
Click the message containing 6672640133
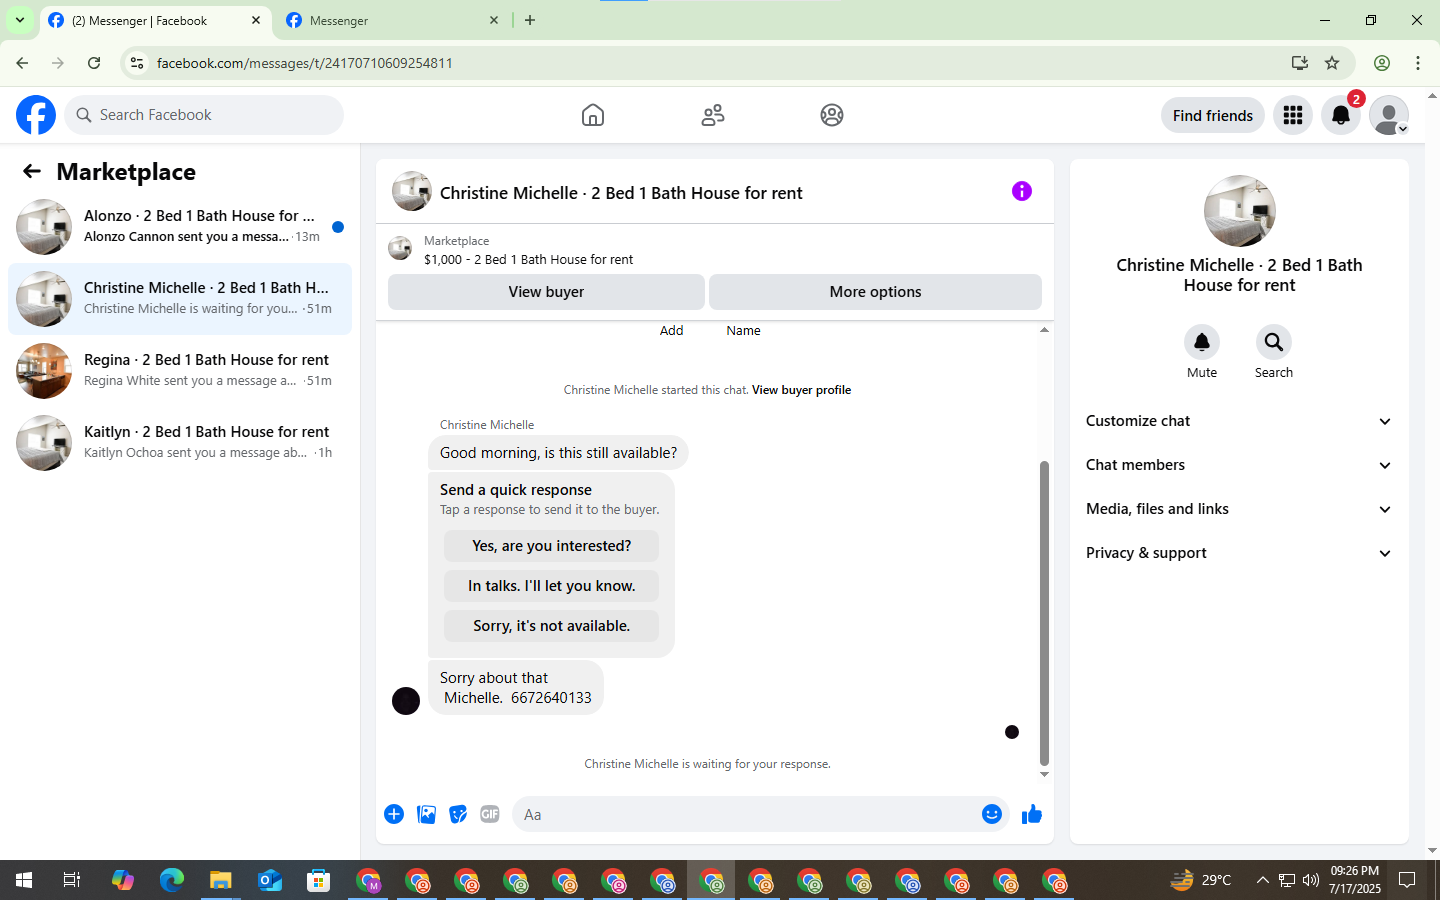pyautogui.click(x=516, y=688)
